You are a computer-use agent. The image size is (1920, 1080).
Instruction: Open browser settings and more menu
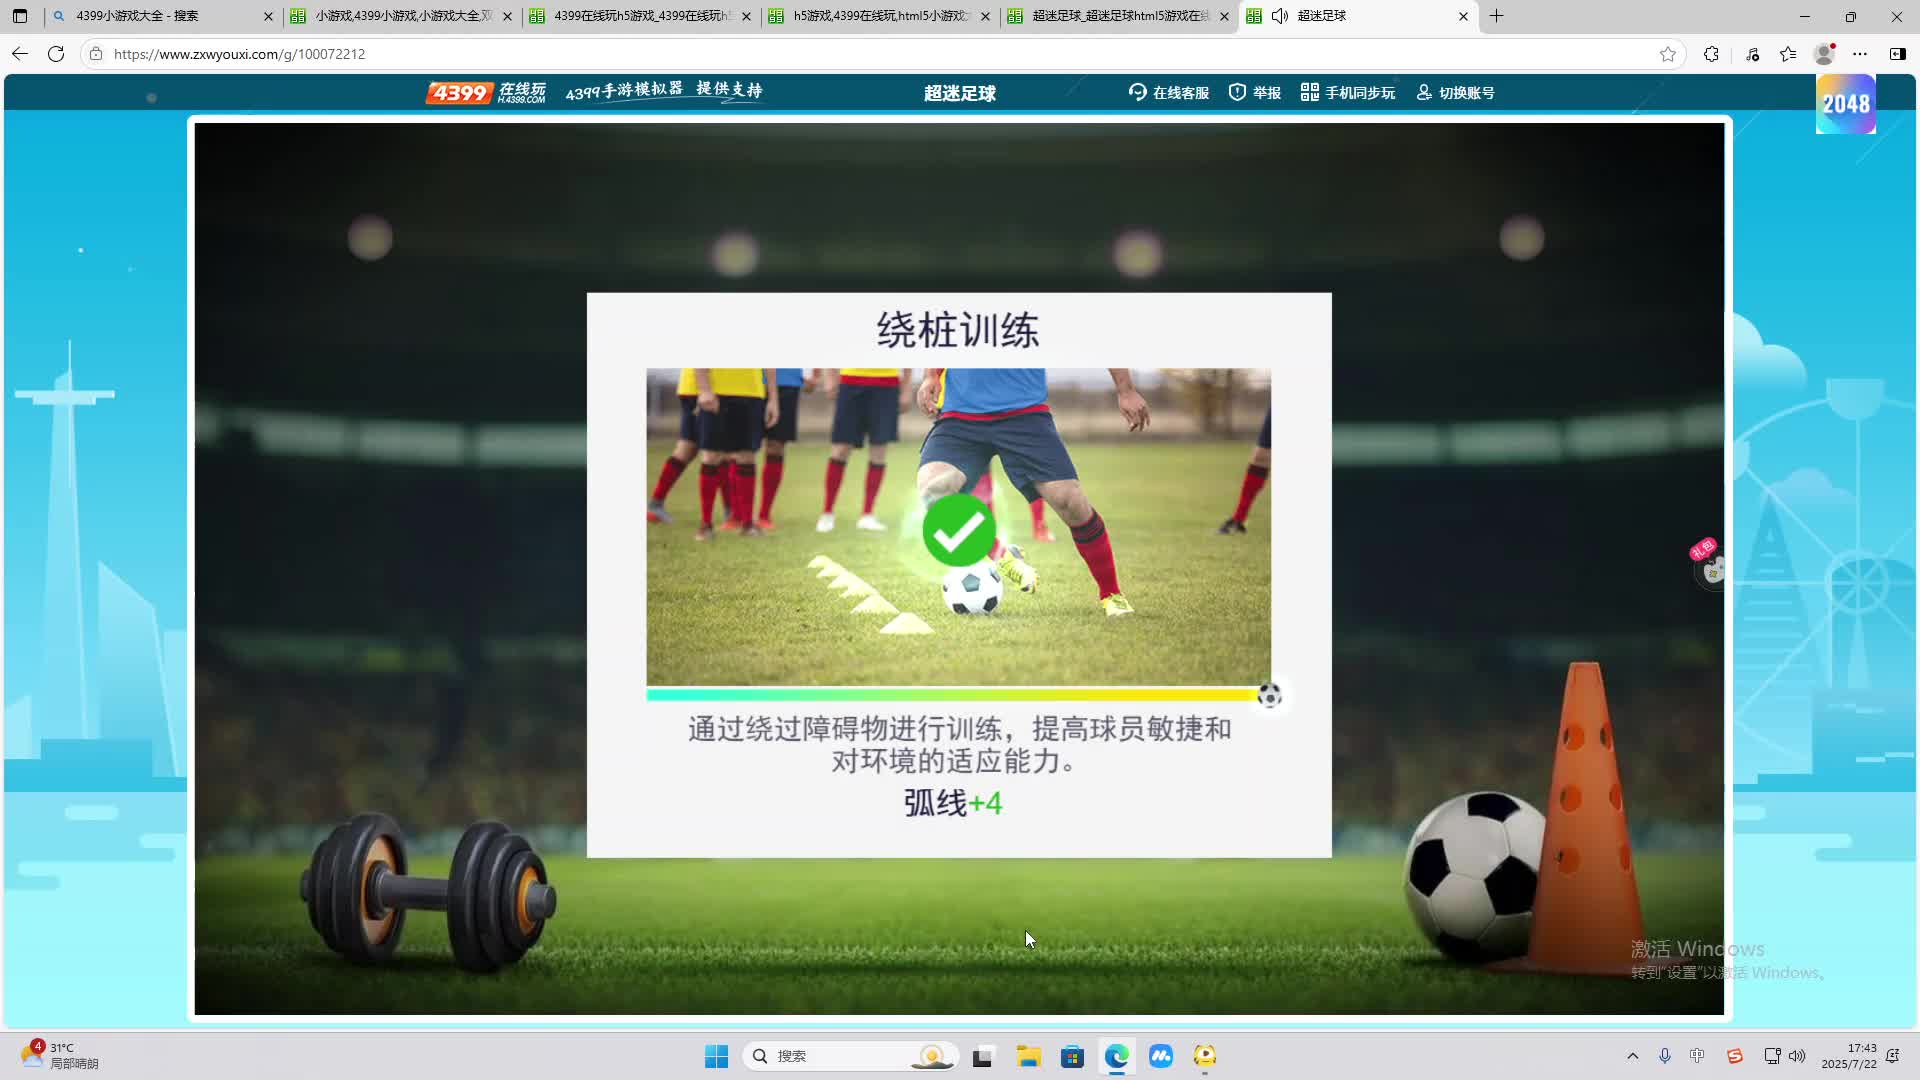tap(1859, 54)
